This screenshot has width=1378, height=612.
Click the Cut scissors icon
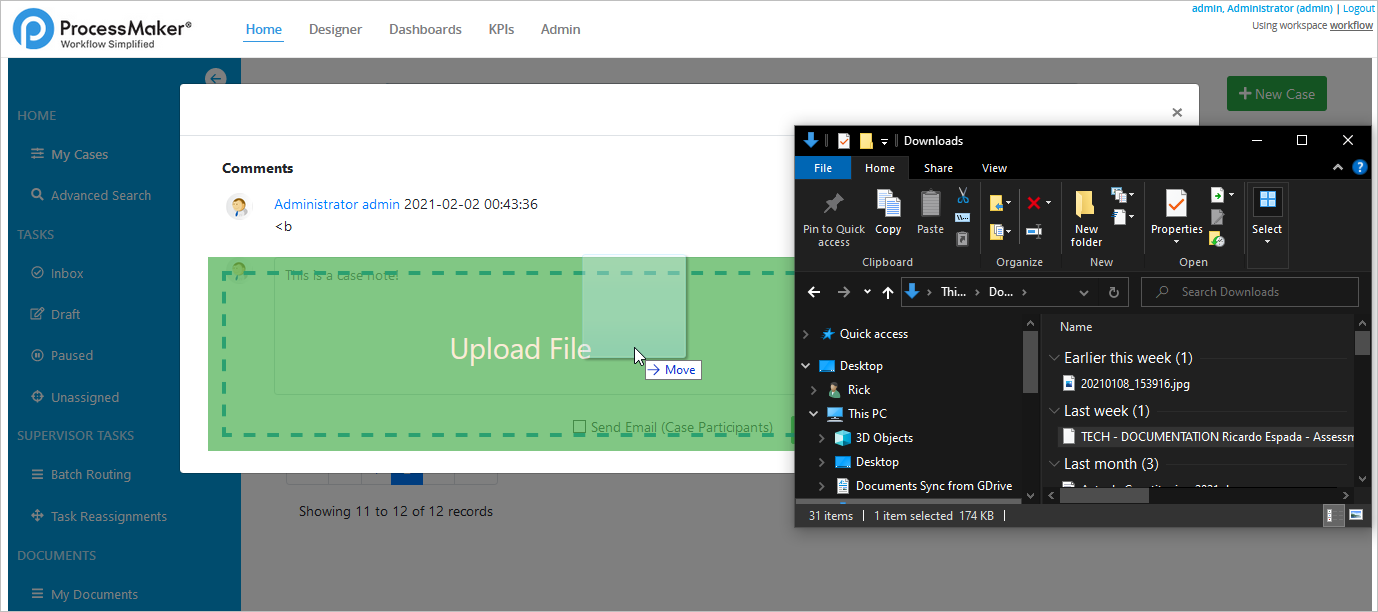click(x=963, y=195)
